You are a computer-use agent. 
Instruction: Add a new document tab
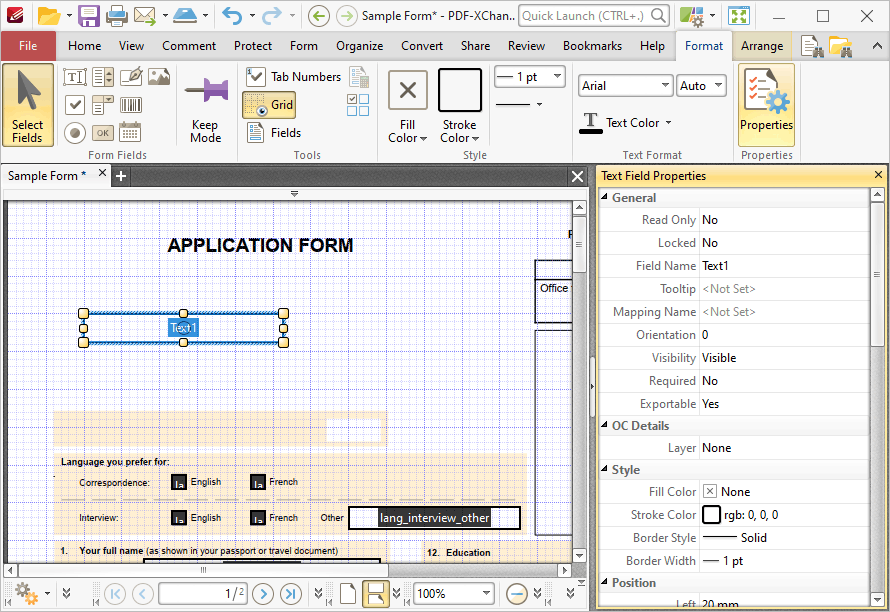point(120,176)
